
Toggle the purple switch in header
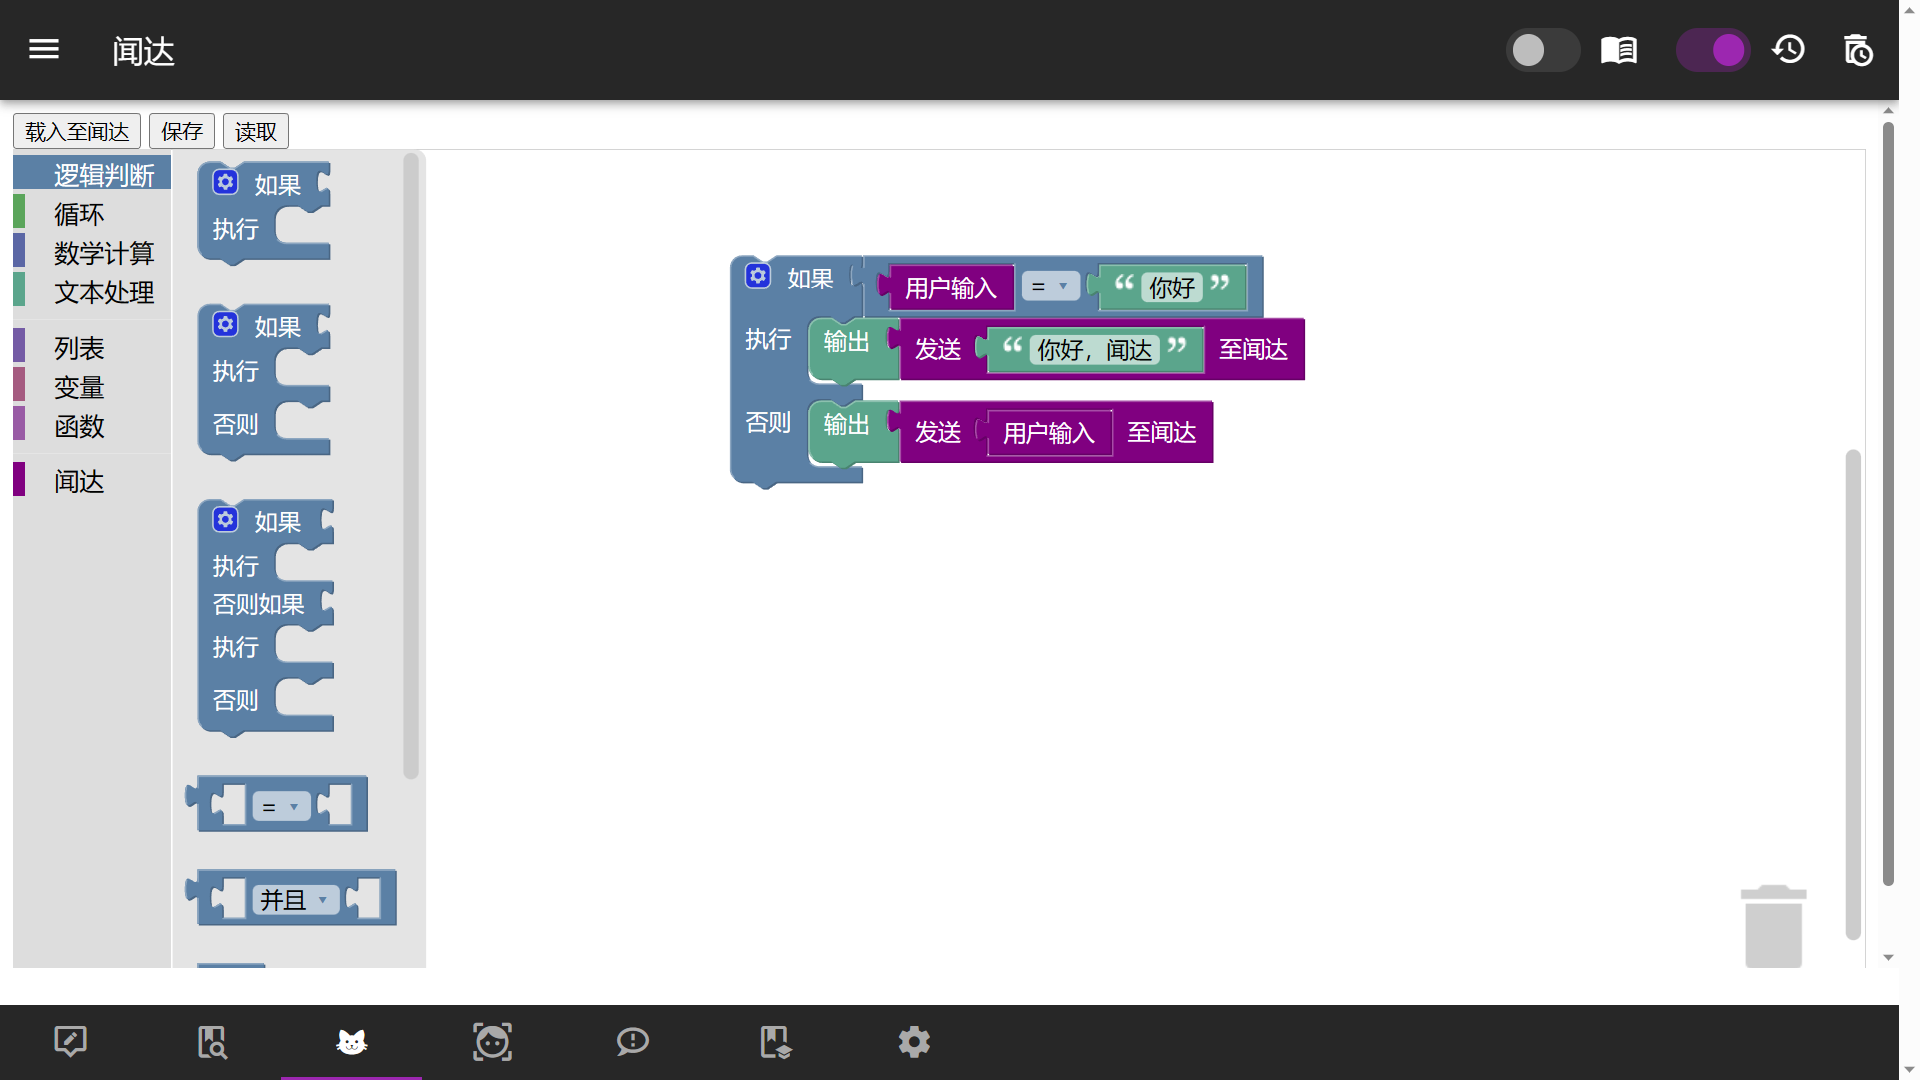tap(1713, 50)
